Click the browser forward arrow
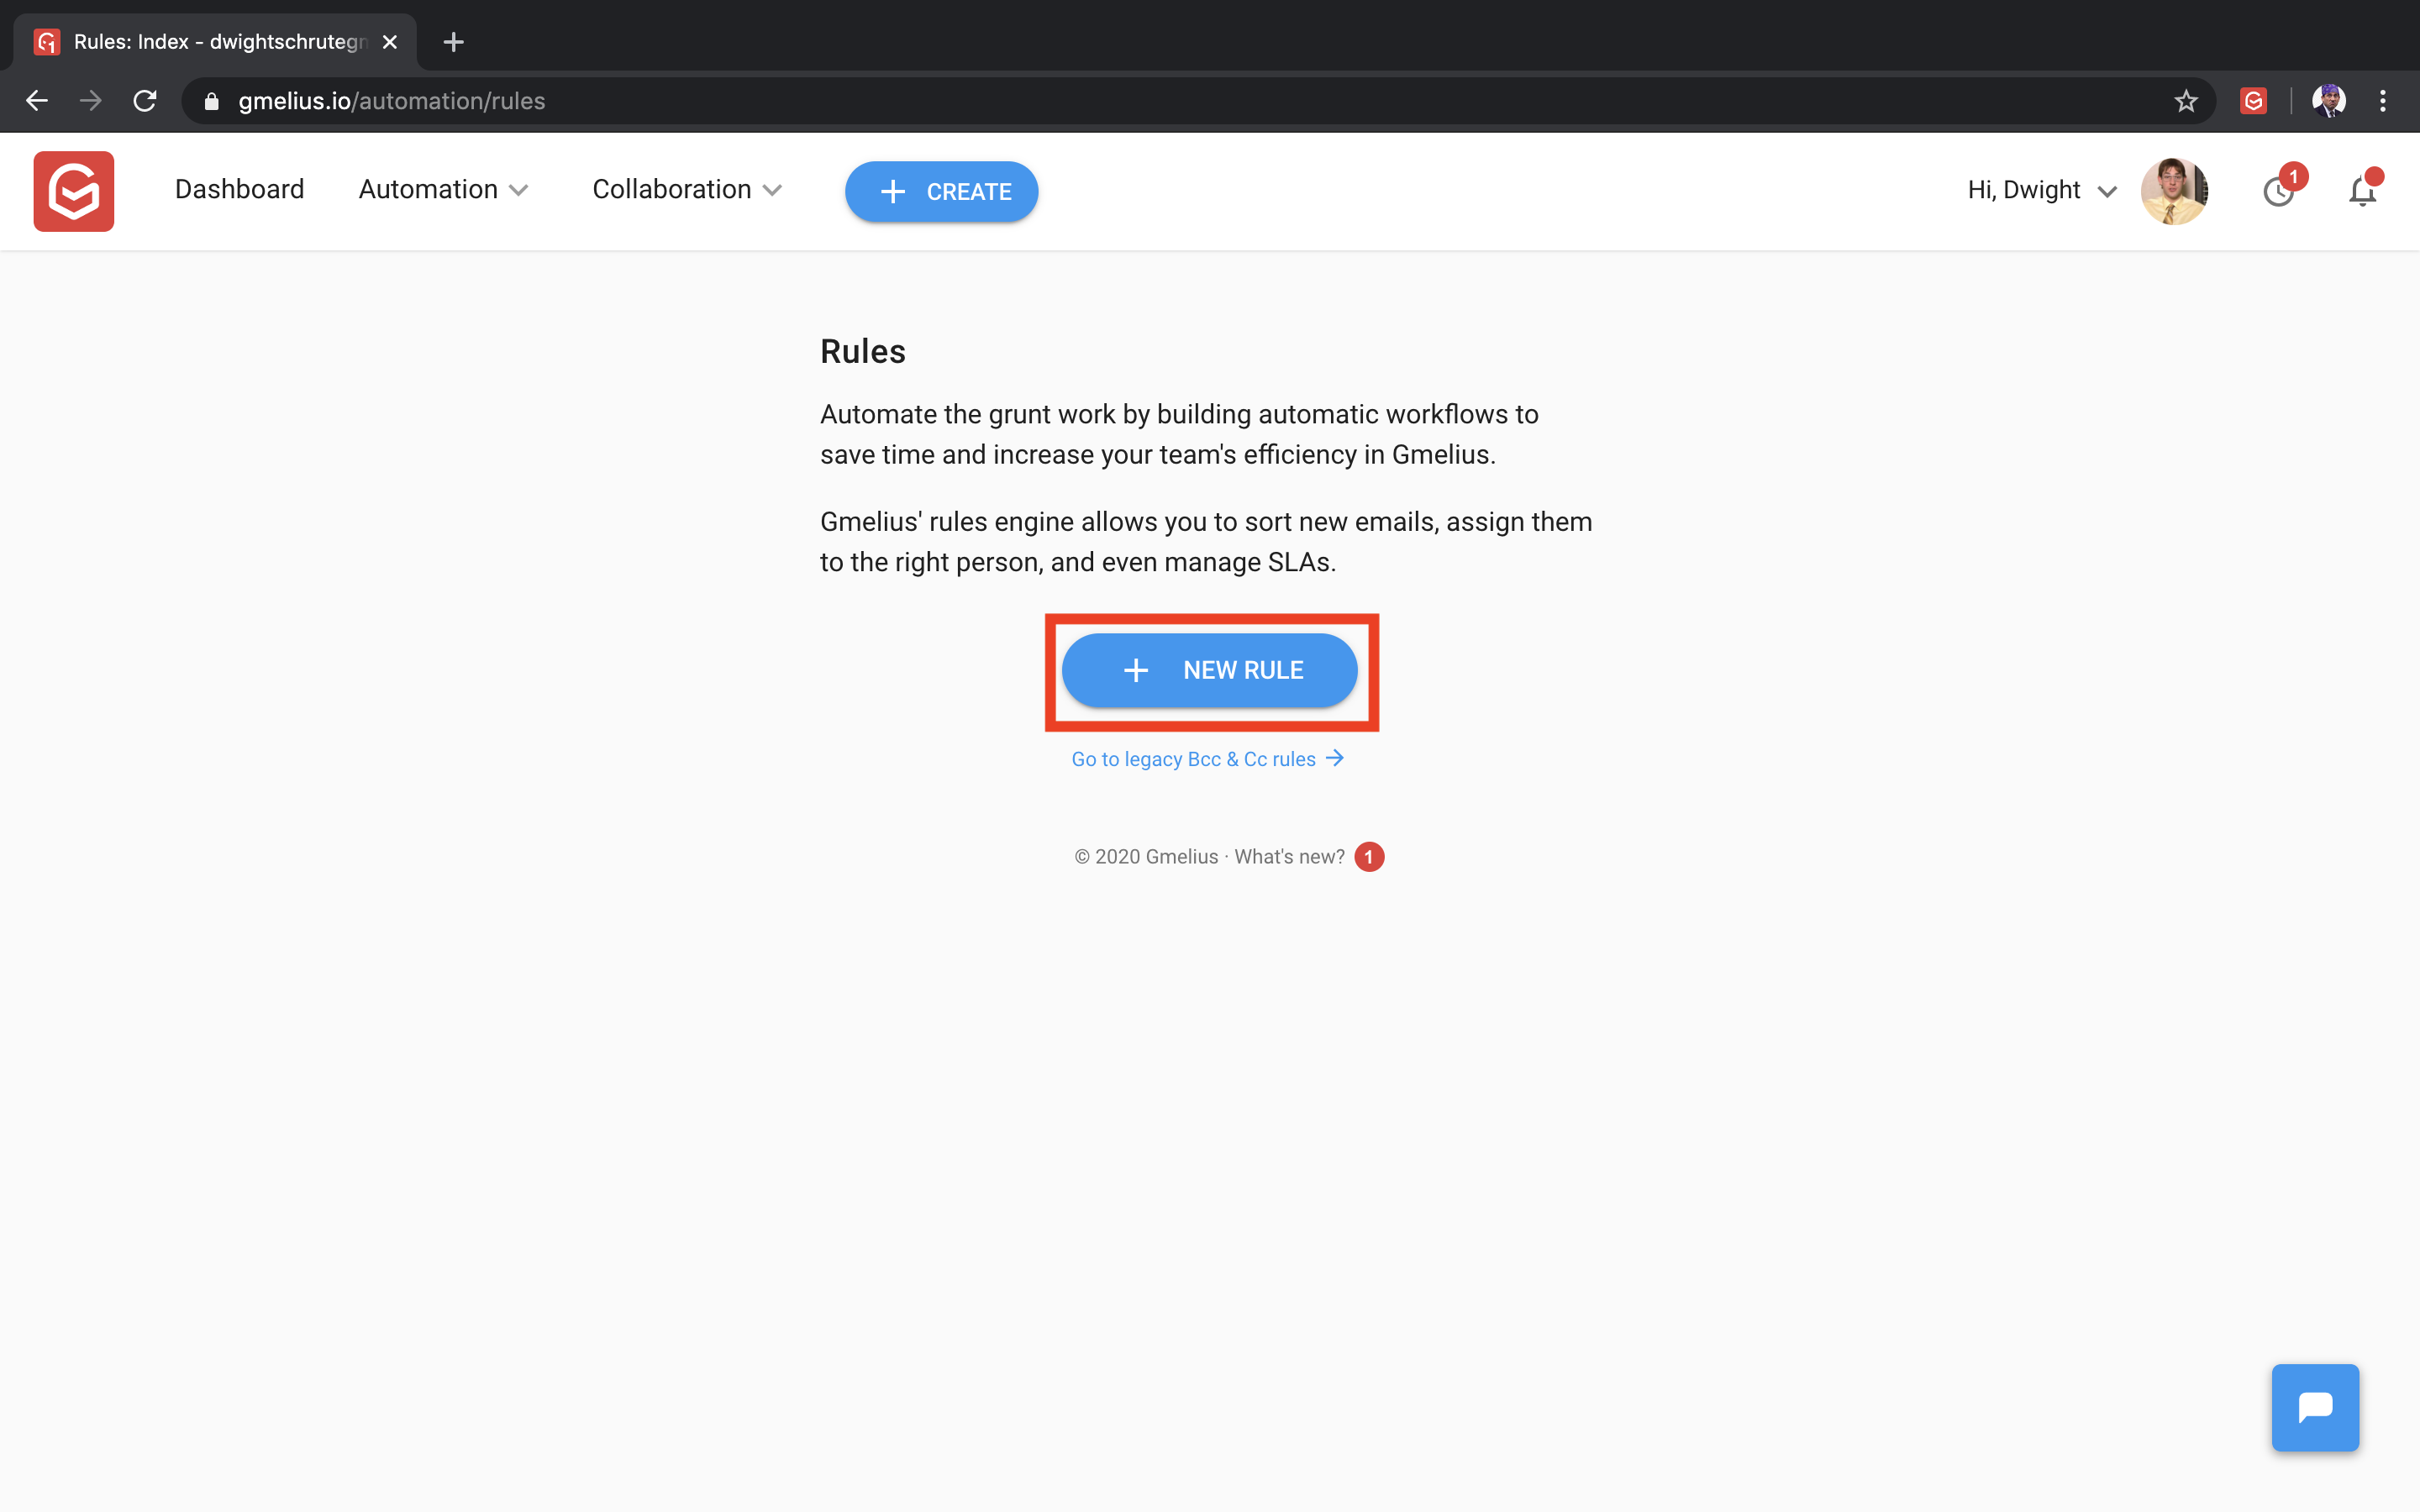Screen dimensions: 2420x1512 pos(91,101)
